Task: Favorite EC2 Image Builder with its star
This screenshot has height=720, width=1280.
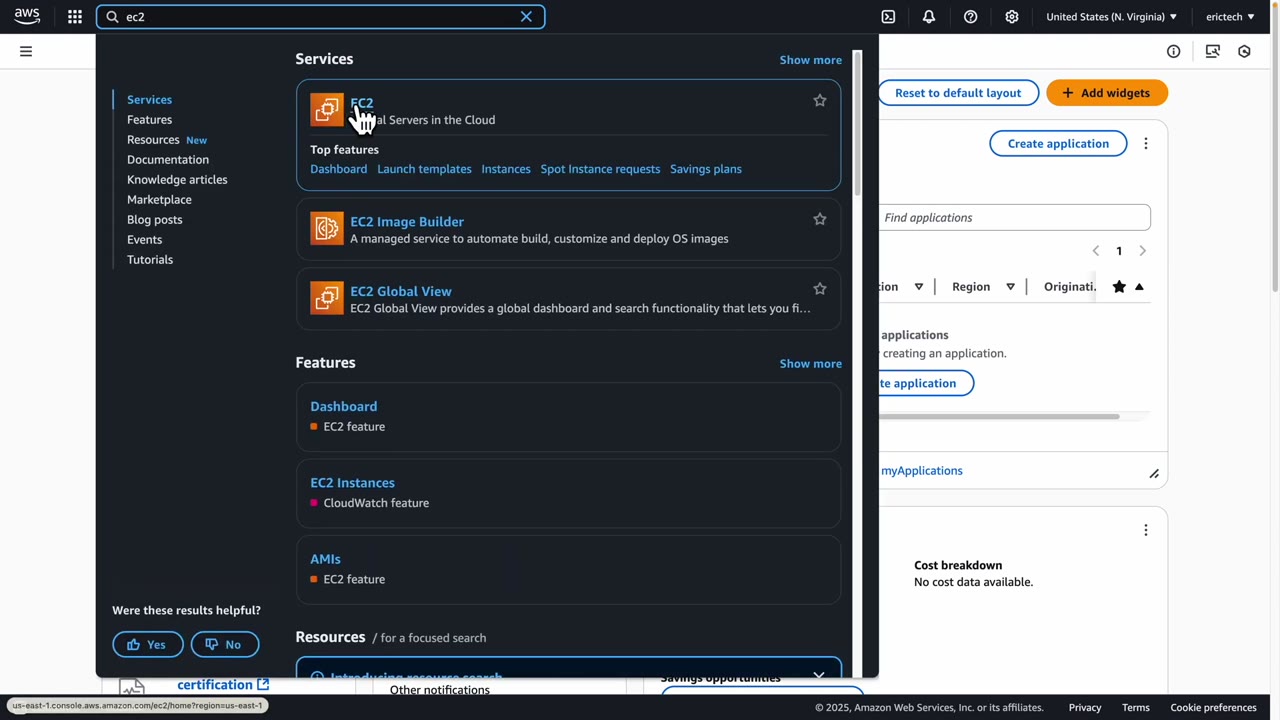Action: [820, 219]
